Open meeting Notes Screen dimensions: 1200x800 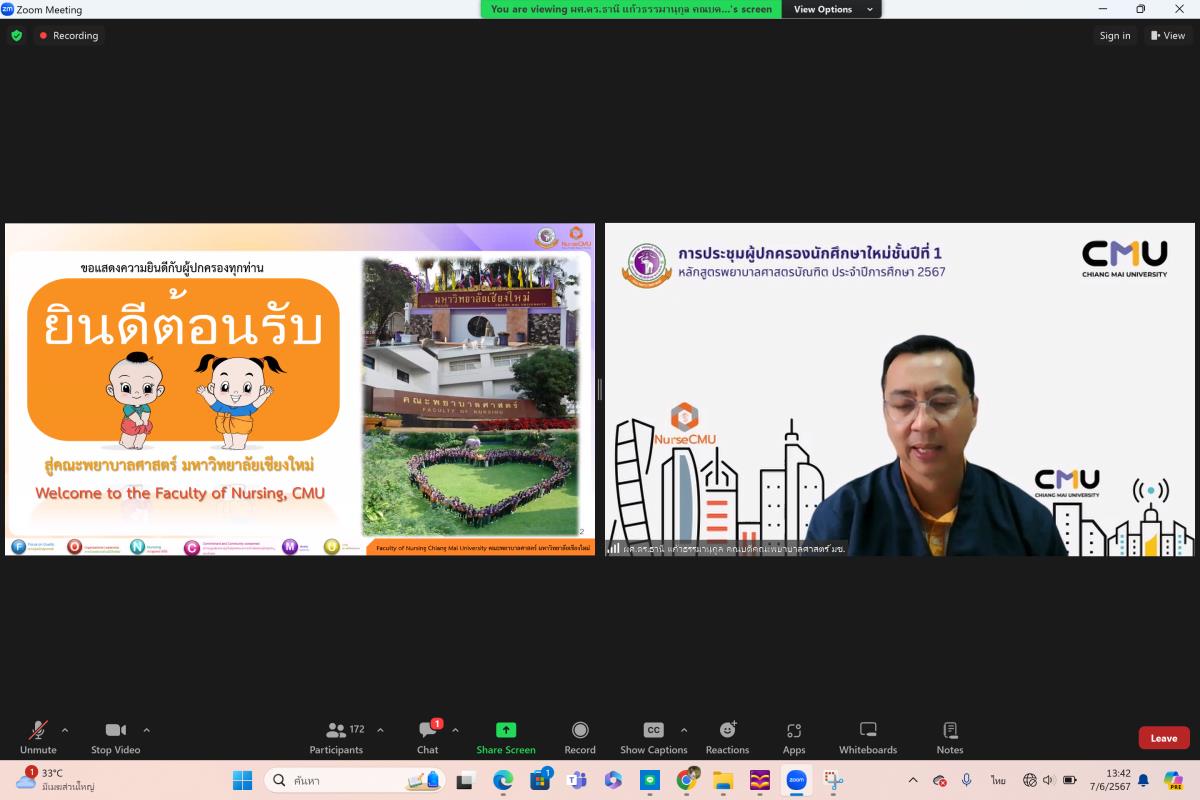click(x=950, y=738)
